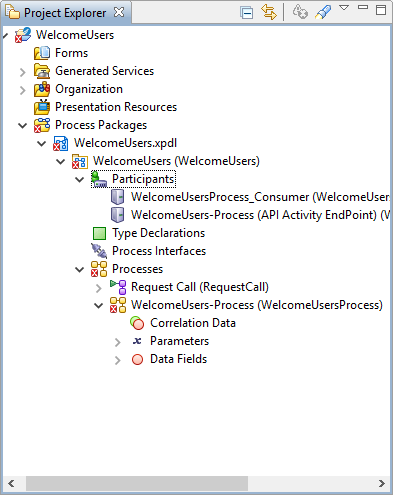The width and height of the screenshot is (393, 495).
Task: Expand the Parameters node
Action: [117, 342]
